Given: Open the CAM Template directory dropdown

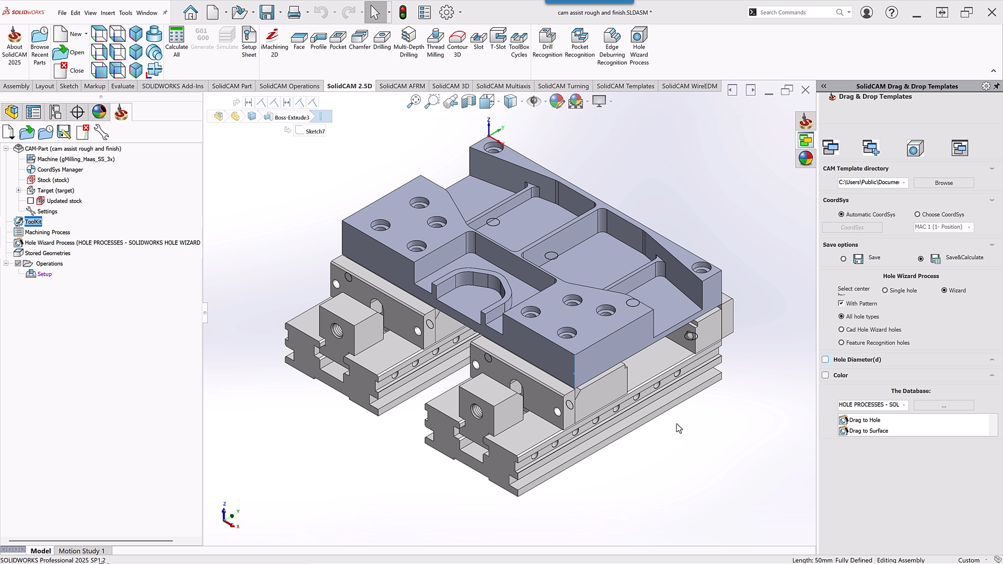Looking at the screenshot, I should 904,183.
